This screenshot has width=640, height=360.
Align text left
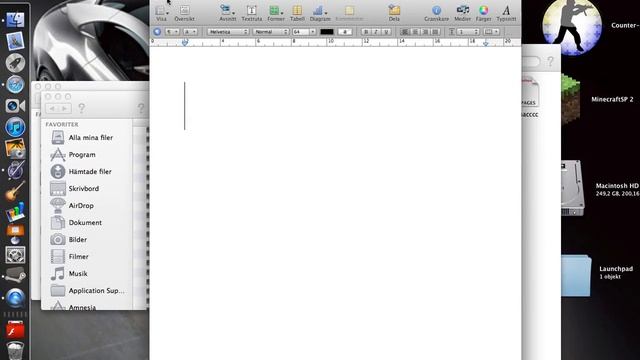point(404,32)
